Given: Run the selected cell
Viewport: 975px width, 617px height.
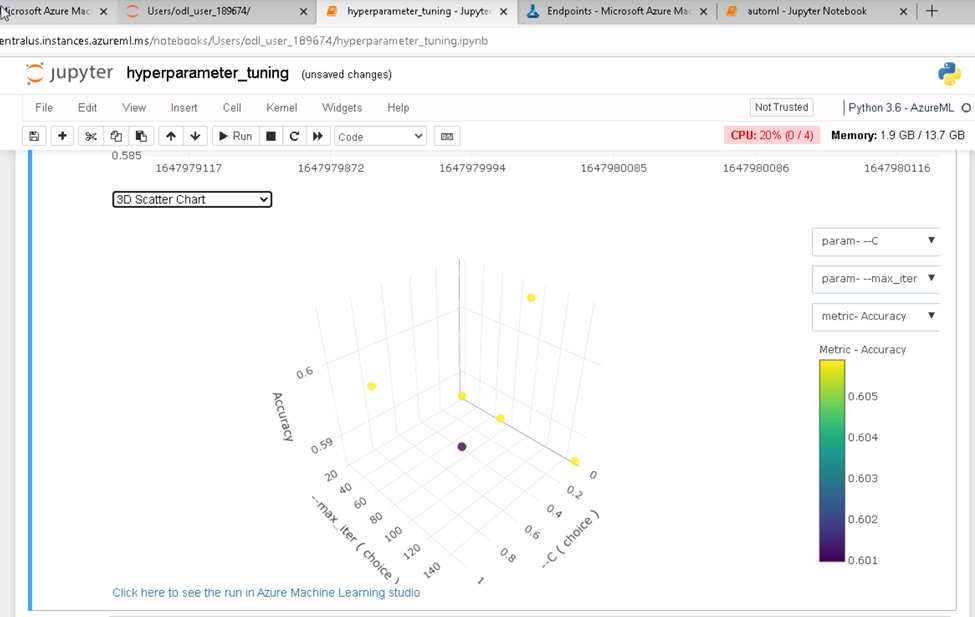Looking at the screenshot, I should click(x=236, y=136).
